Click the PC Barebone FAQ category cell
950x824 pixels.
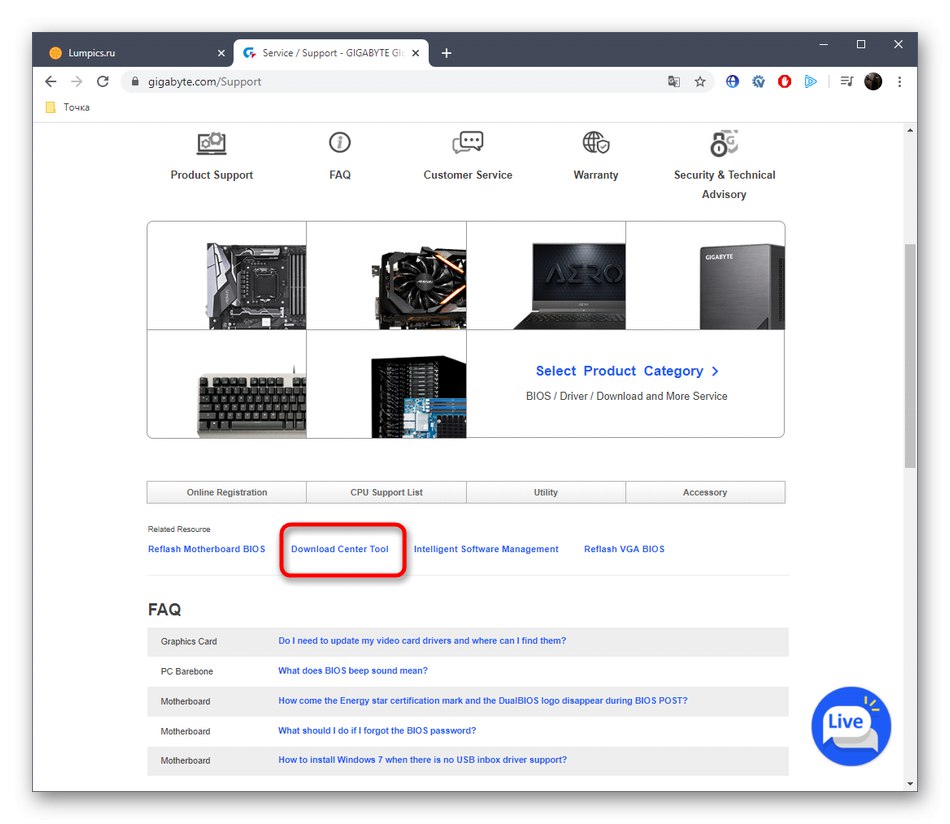pyautogui.click(x=187, y=671)
